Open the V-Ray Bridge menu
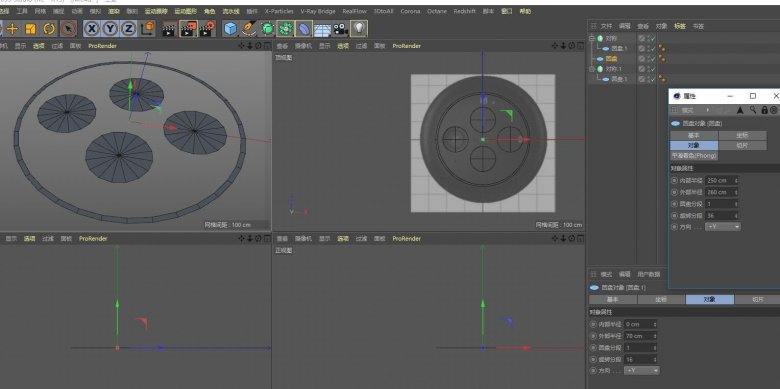The image size is (780, 389). coord(318,11)
